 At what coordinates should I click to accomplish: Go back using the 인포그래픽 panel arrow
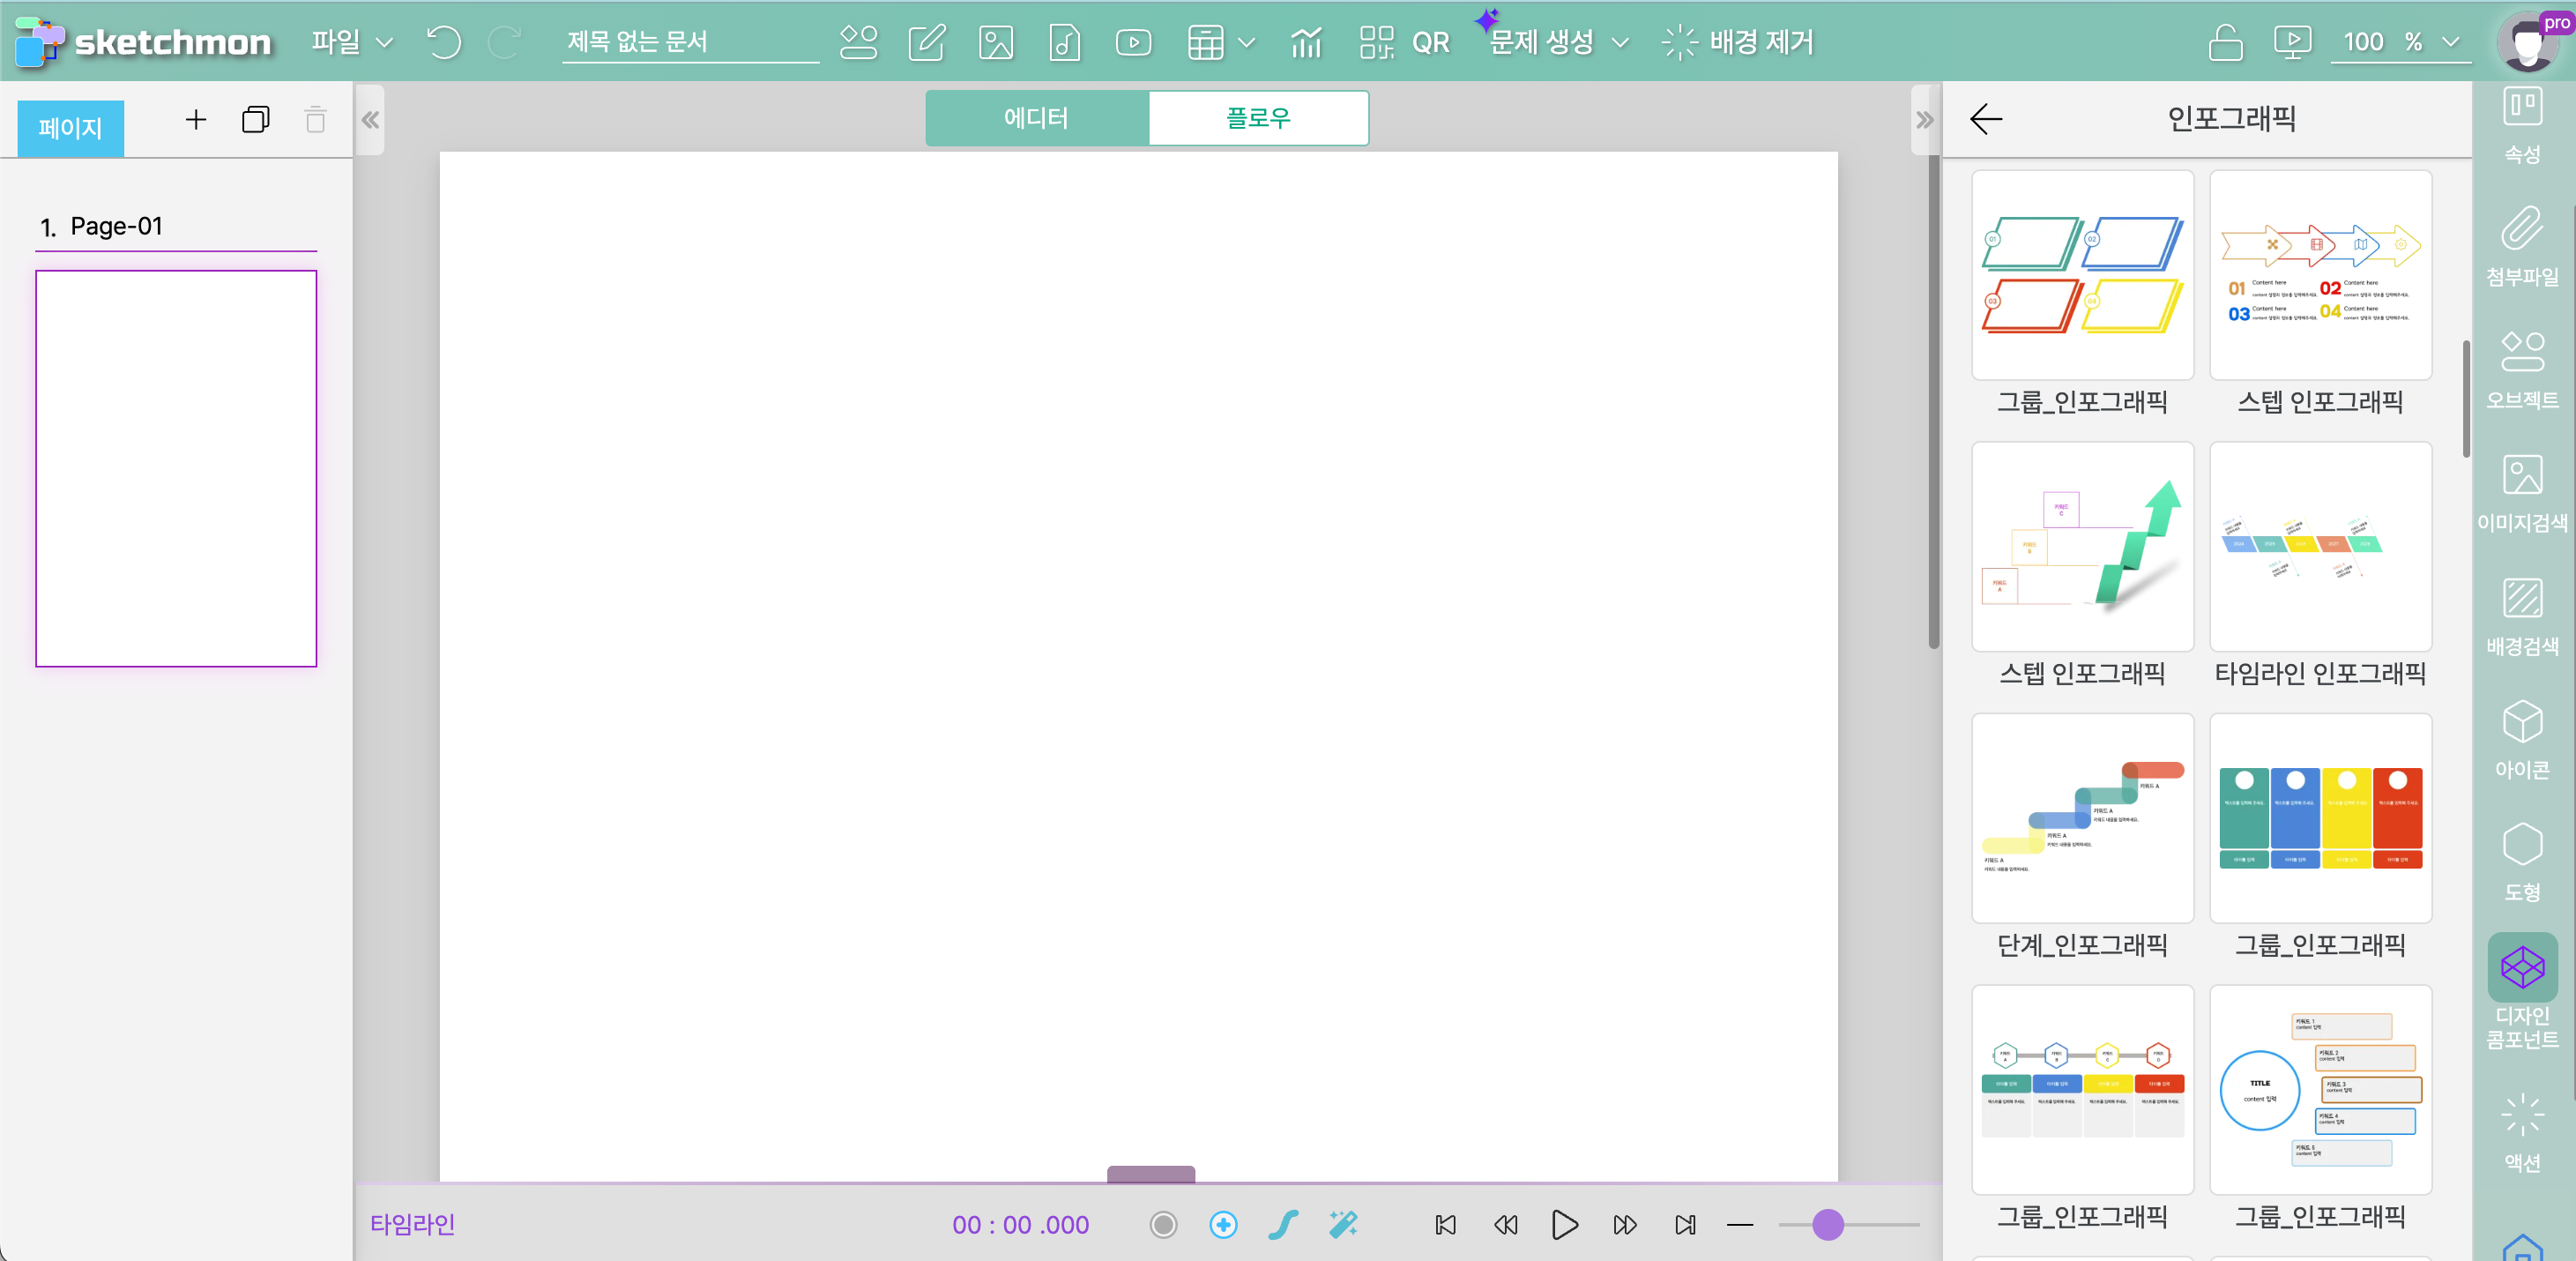[1985, 119]
